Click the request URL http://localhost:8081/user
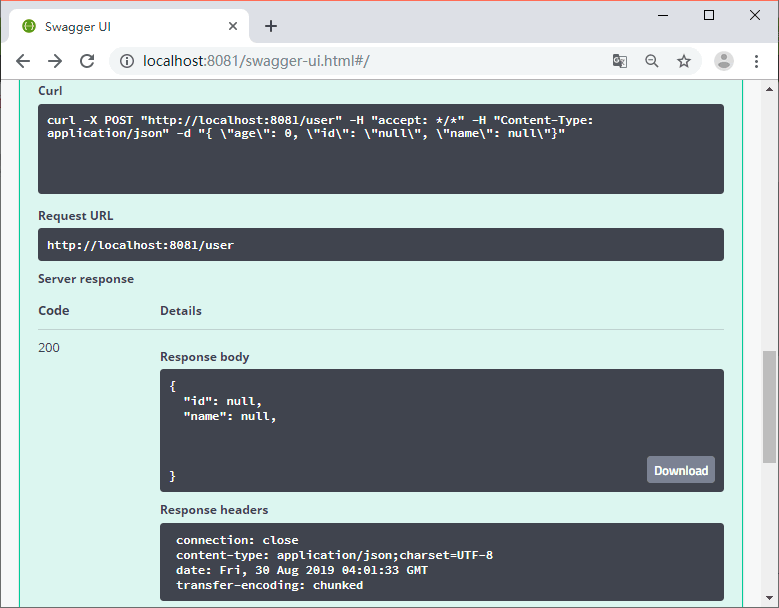779x608 pixels. (141, 245)
